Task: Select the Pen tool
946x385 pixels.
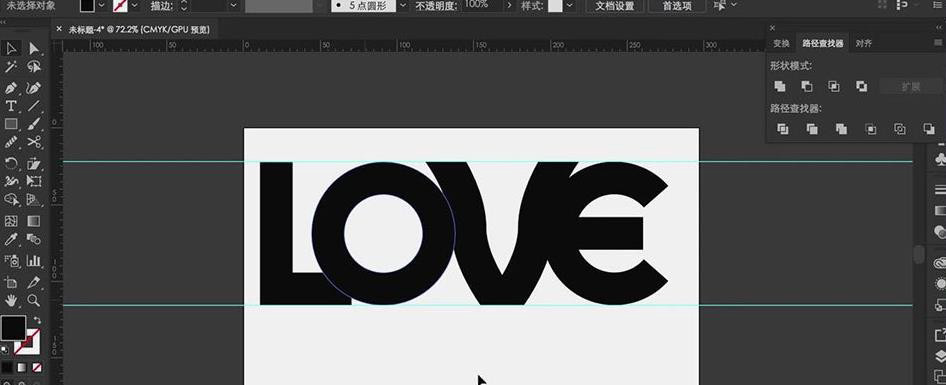Action: 11,87
